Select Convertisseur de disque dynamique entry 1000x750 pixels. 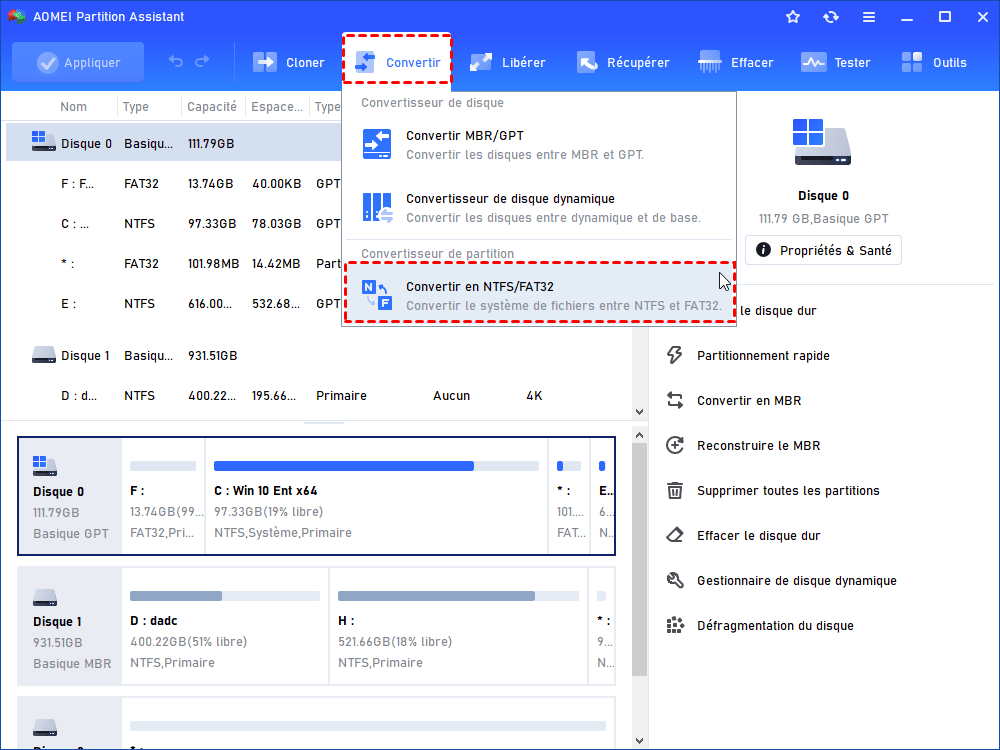click(540, 208)
